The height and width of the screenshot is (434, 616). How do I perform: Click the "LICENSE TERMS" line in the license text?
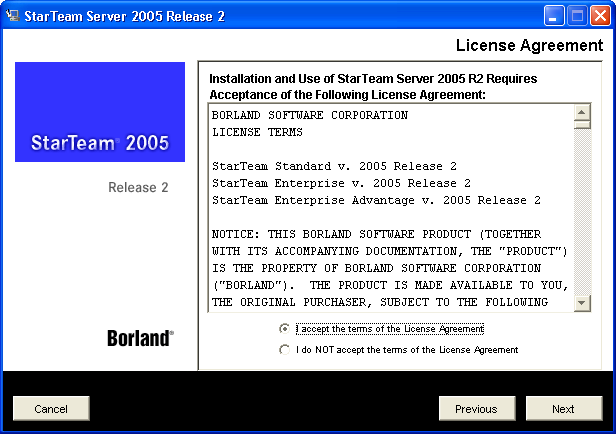(x=257, y=132)
